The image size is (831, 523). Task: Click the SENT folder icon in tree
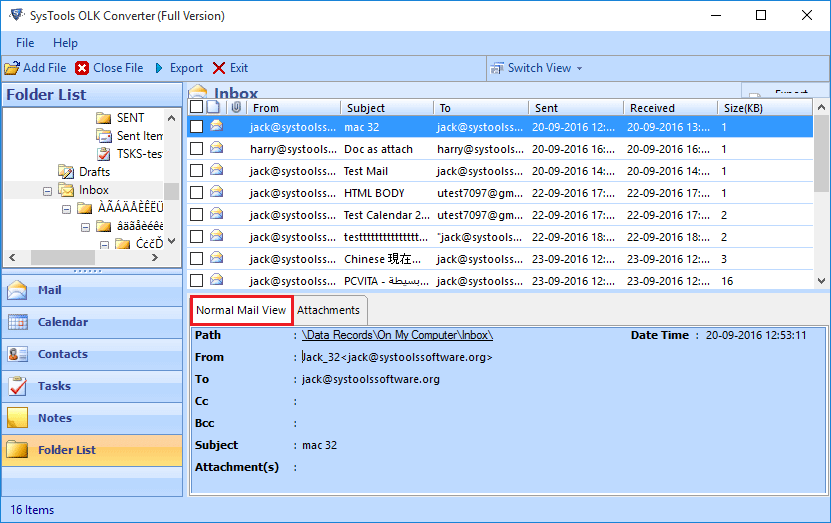(103, 118)
